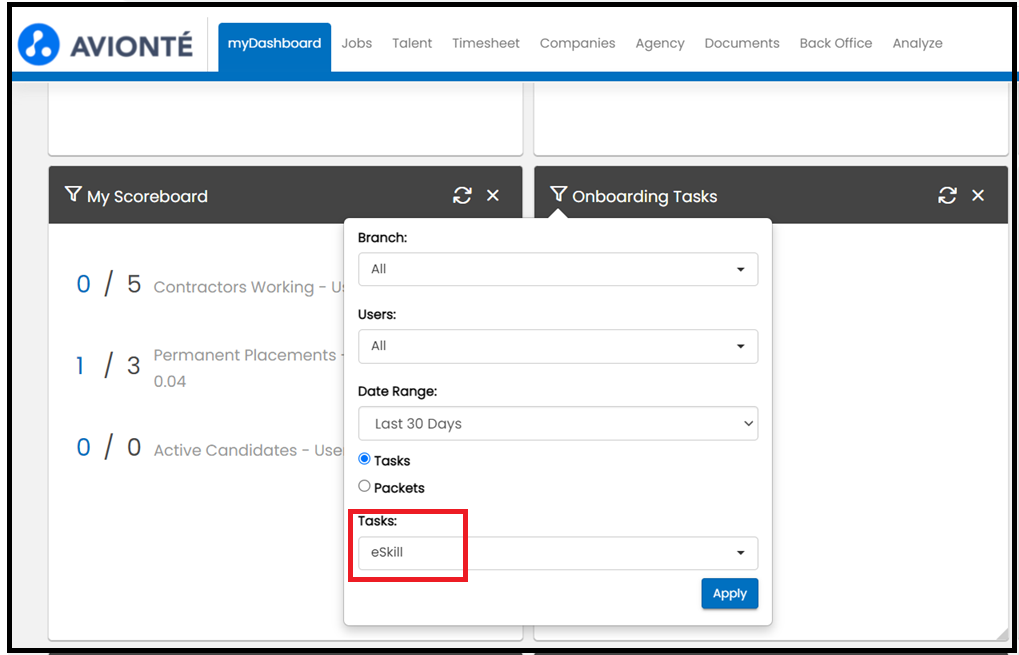Select the Tasks radio button
1019x655 pixels.
point(365,459)
